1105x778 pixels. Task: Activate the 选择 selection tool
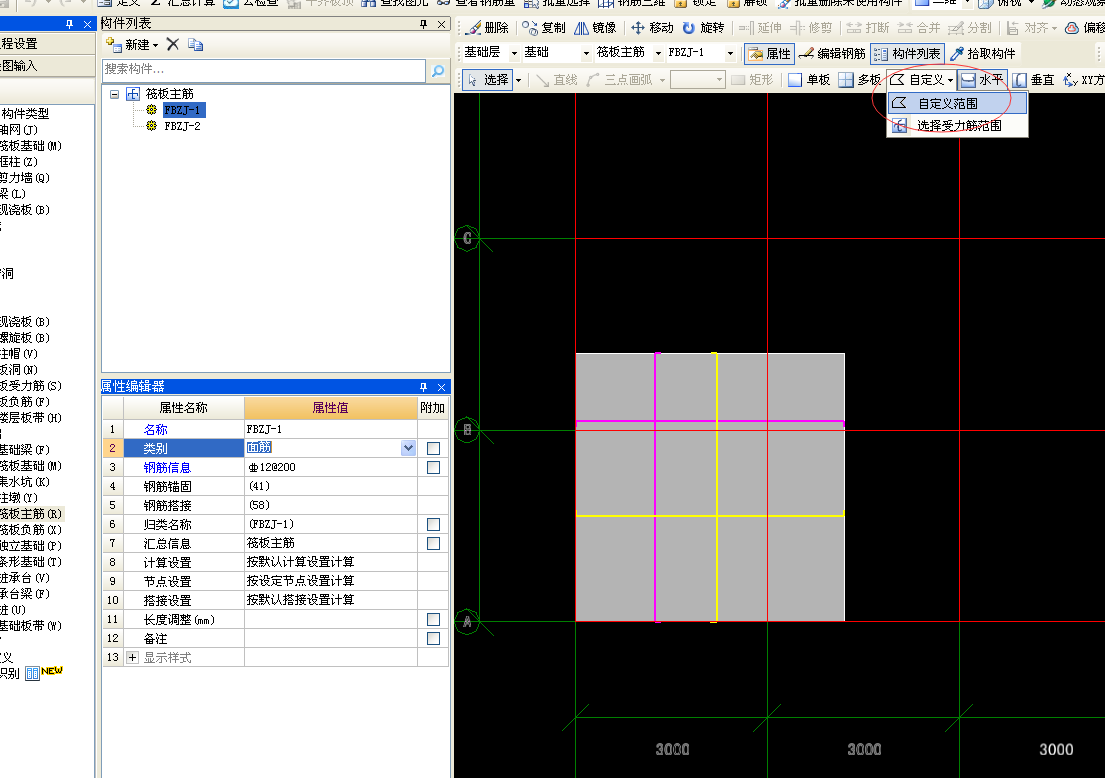(488, 80)
